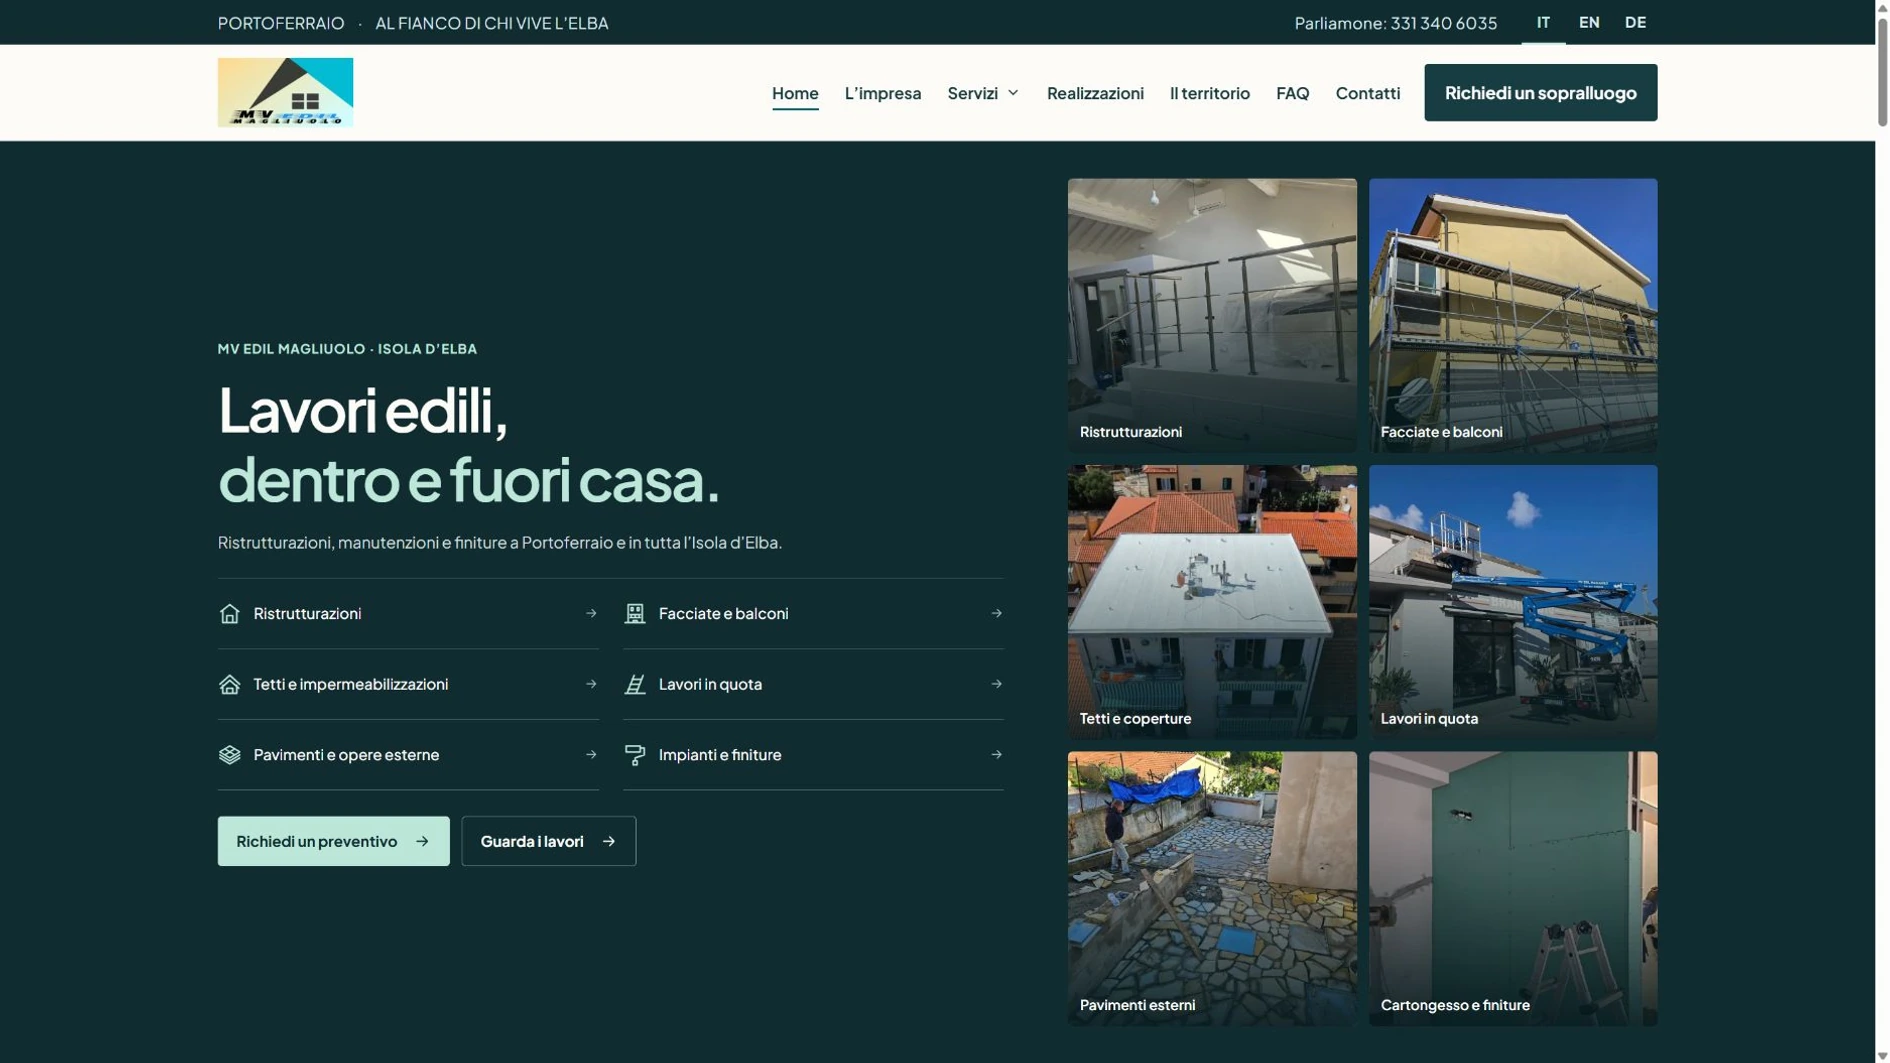The height and width of the screenshot is (1063, 1890).
Task: Click the arrow at the end of the Tetti e impermeabilizzazioni row
Action: click(x=591, y=684)
